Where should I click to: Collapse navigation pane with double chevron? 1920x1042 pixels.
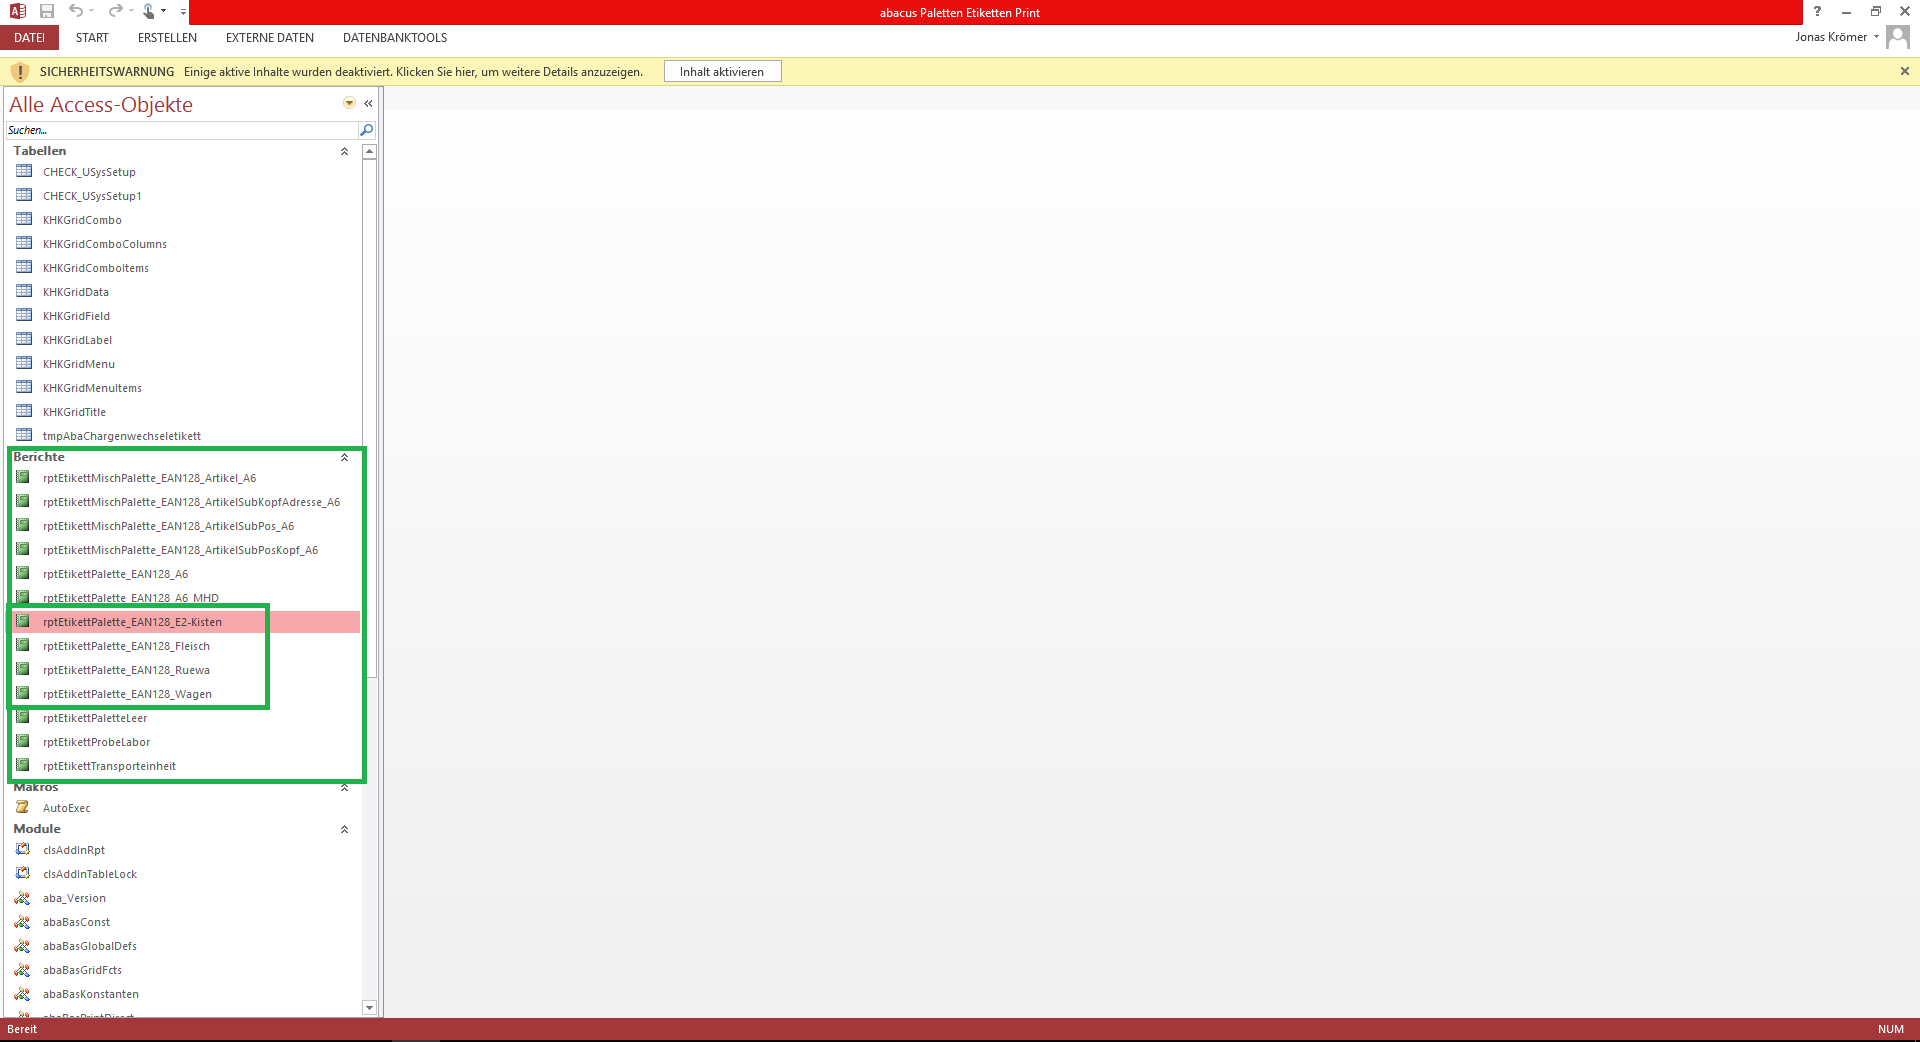[368, 104]
